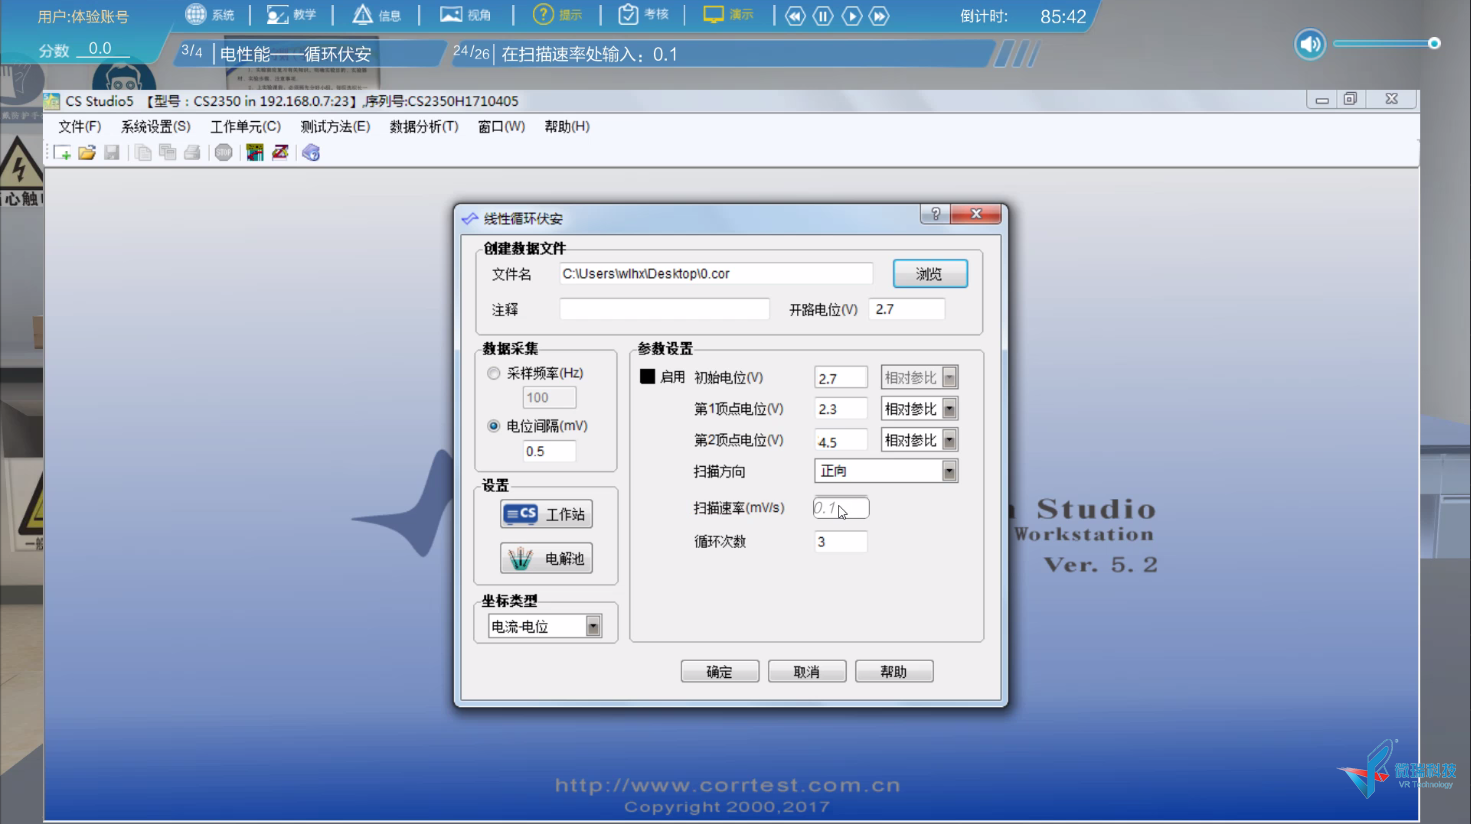Click the 电解池 cell button
1471x824 pixels.
pos(546,558)
